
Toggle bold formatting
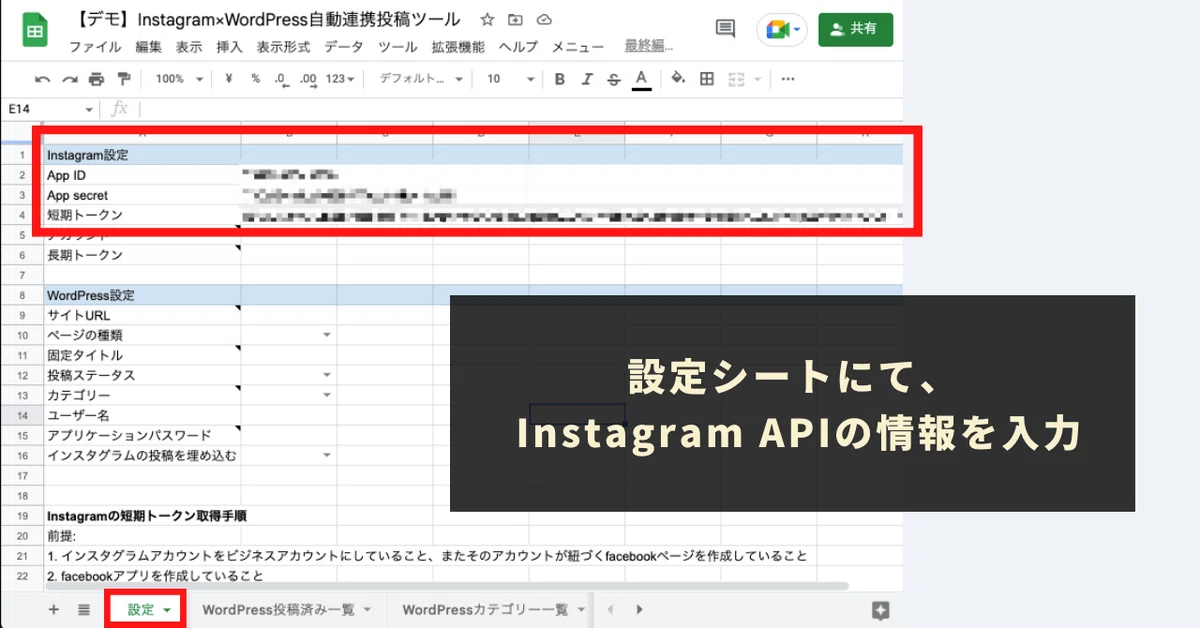click(x=560, y=79)
